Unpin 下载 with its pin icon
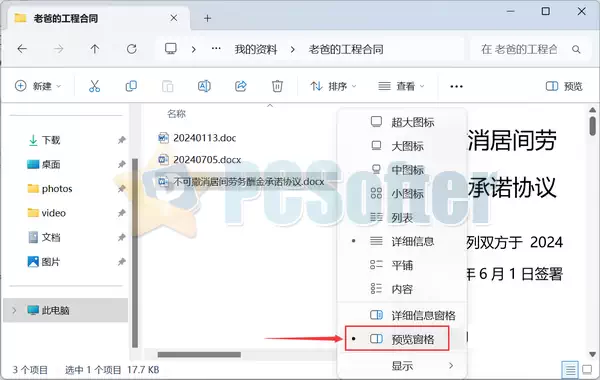 tap(121, 140)
